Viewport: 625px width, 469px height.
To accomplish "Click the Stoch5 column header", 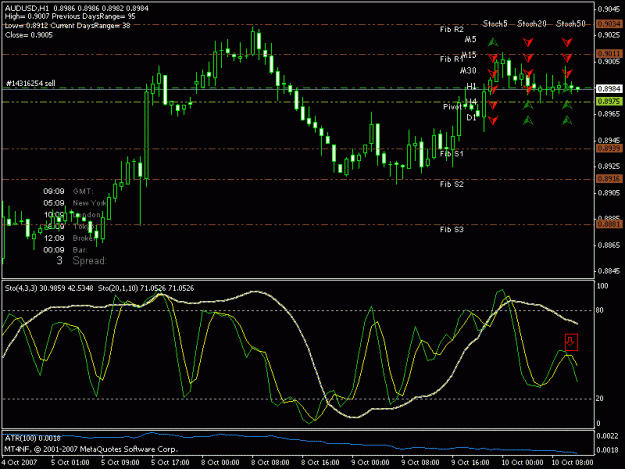I will [x=495, y=24].
